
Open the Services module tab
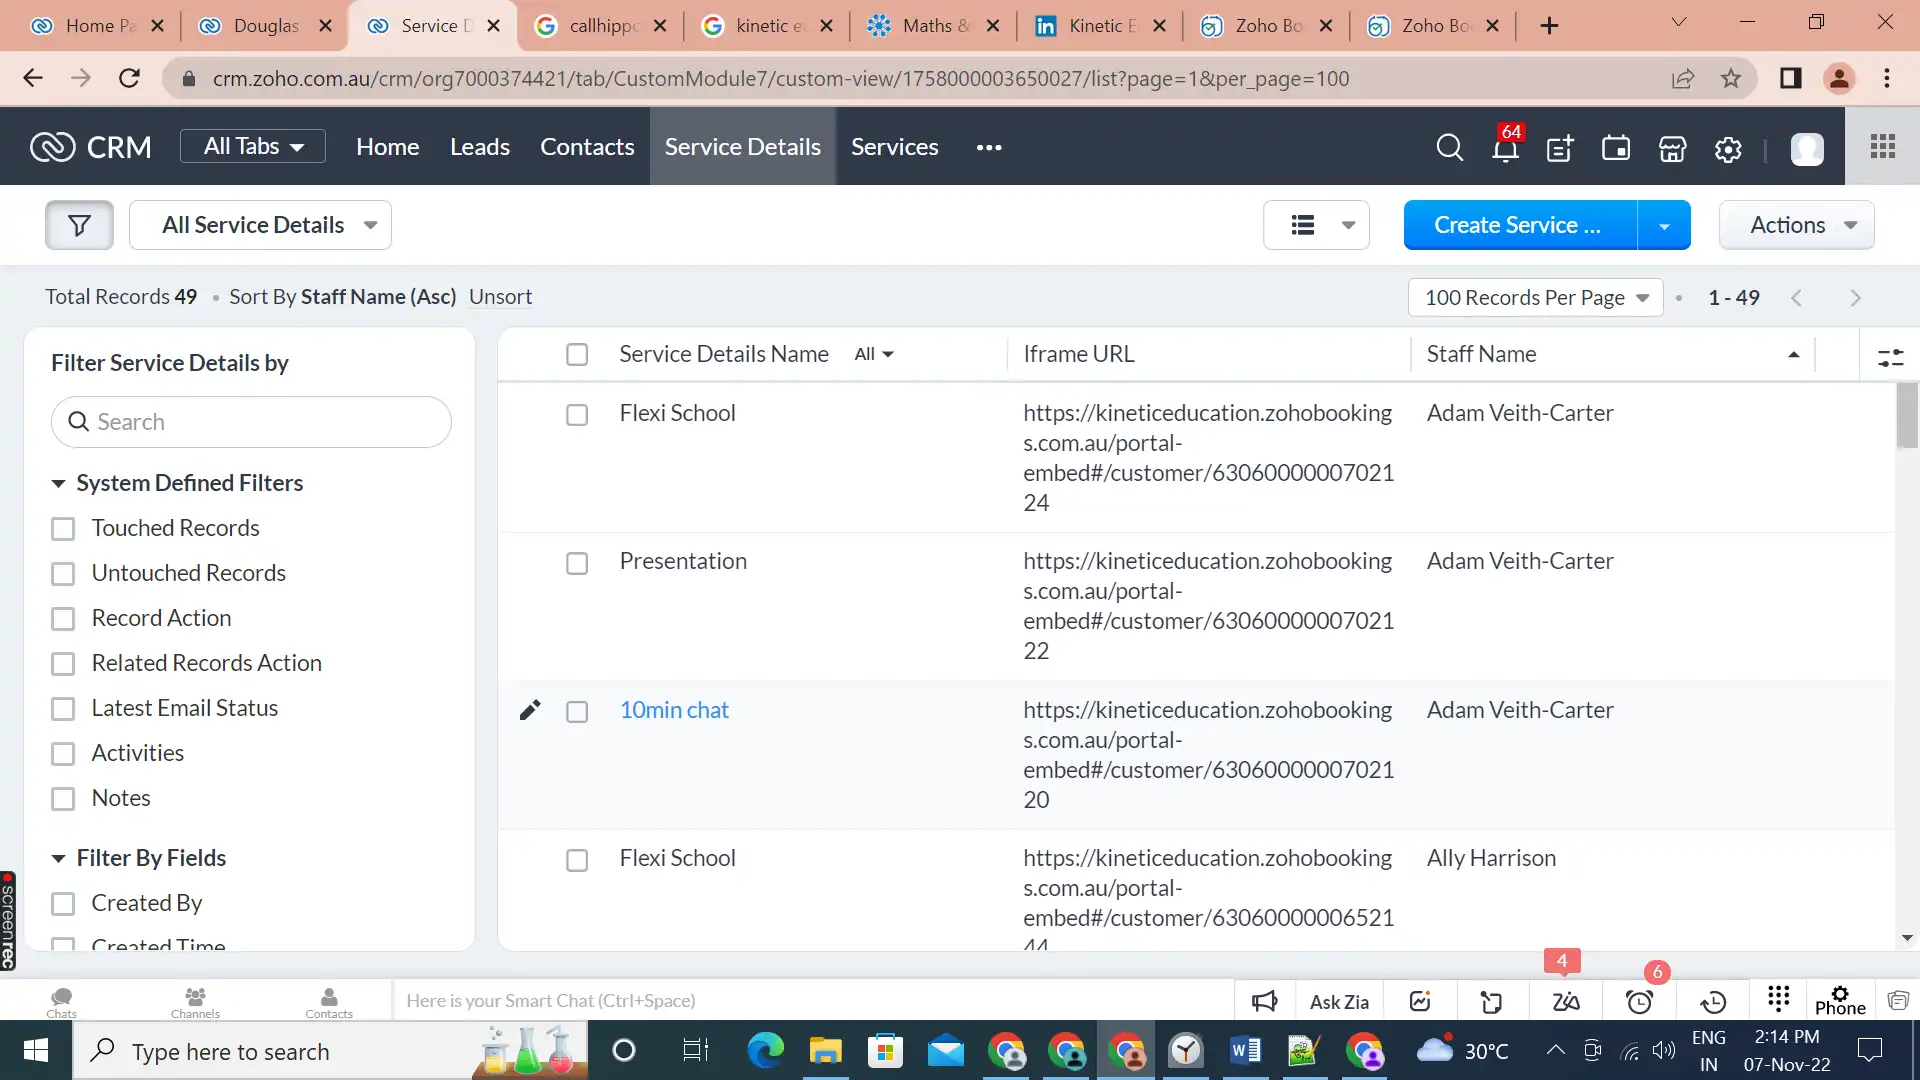[x=894, y=146]
